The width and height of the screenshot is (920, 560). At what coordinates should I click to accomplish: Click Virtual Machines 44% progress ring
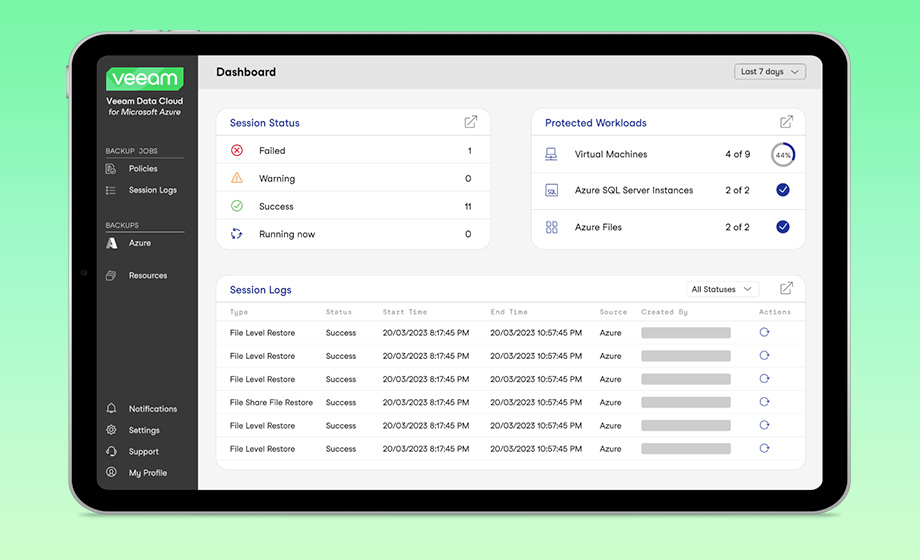[783, 154]
